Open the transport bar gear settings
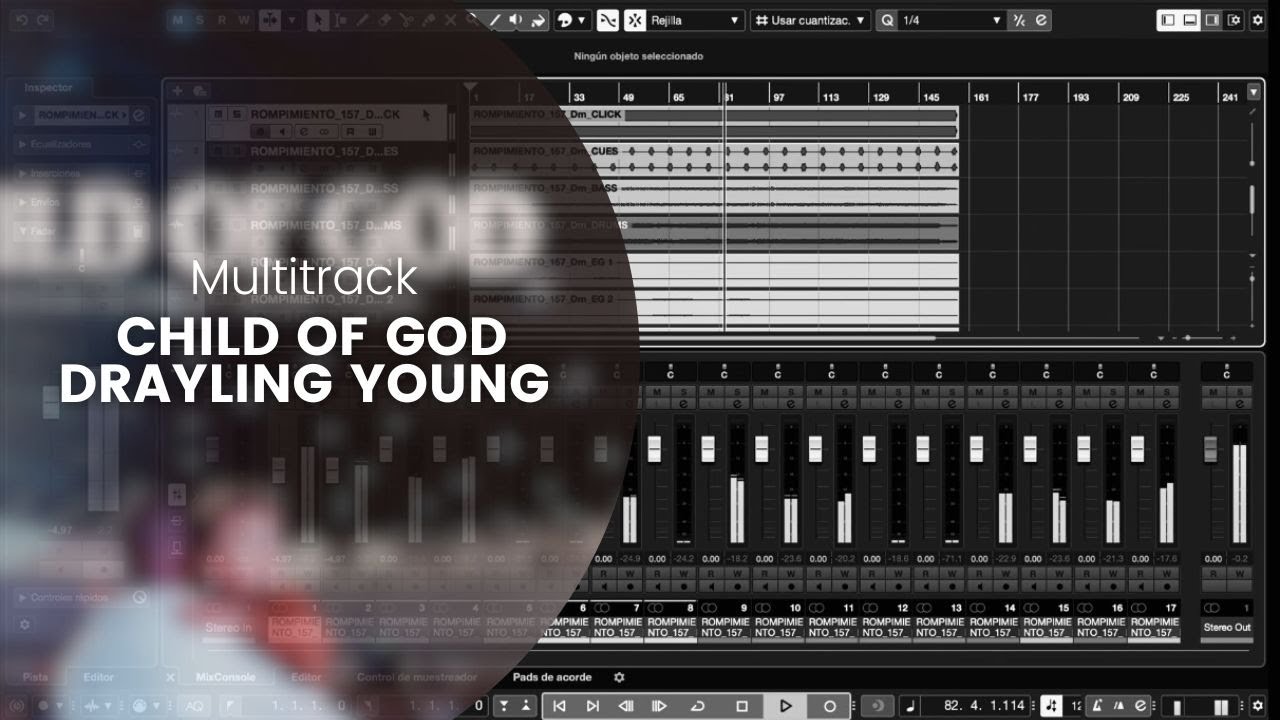 click(x=1259, y=706)
